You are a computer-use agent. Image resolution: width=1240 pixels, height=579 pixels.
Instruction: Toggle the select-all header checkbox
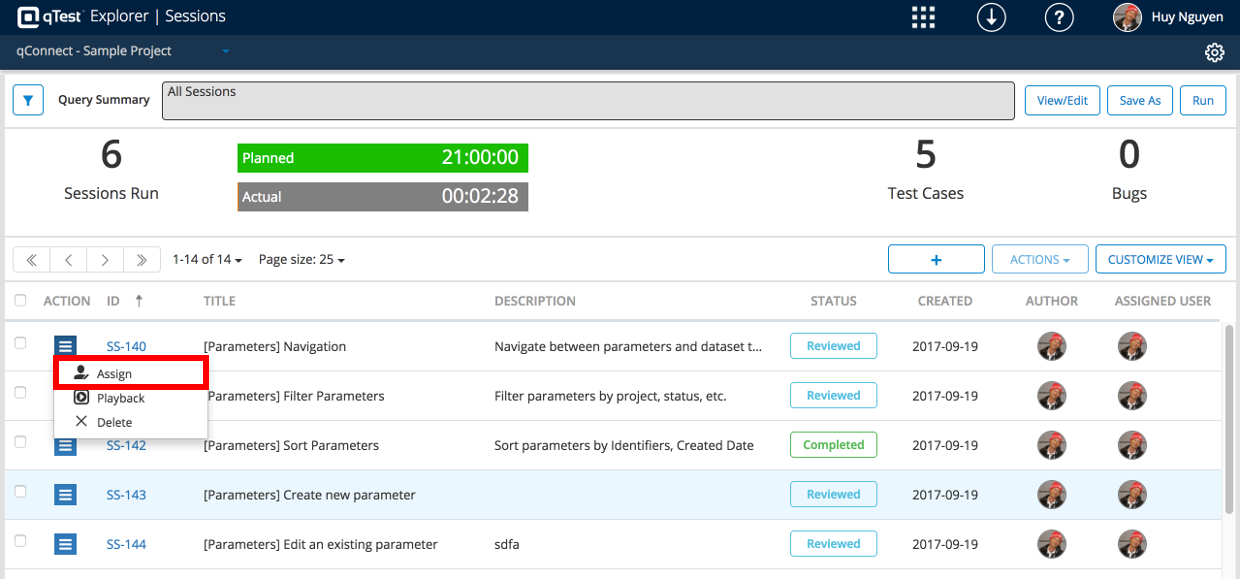click(20, 301)
